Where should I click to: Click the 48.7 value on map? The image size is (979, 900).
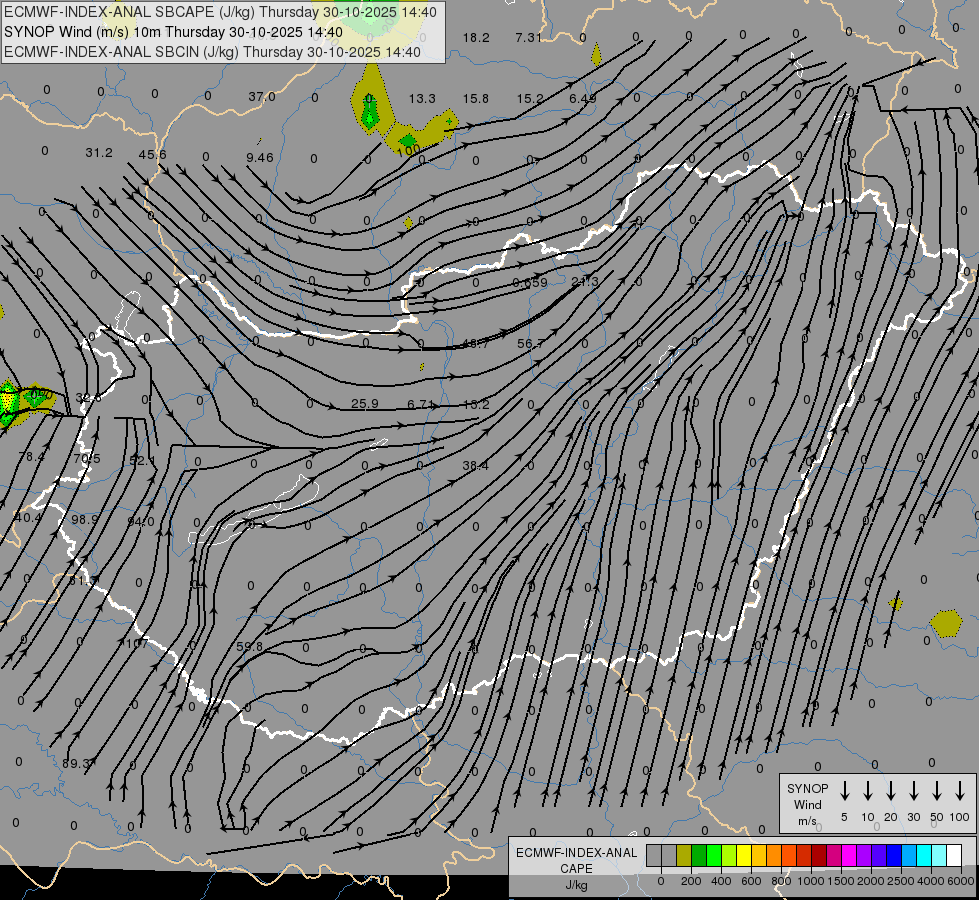[x=475, y=344]
